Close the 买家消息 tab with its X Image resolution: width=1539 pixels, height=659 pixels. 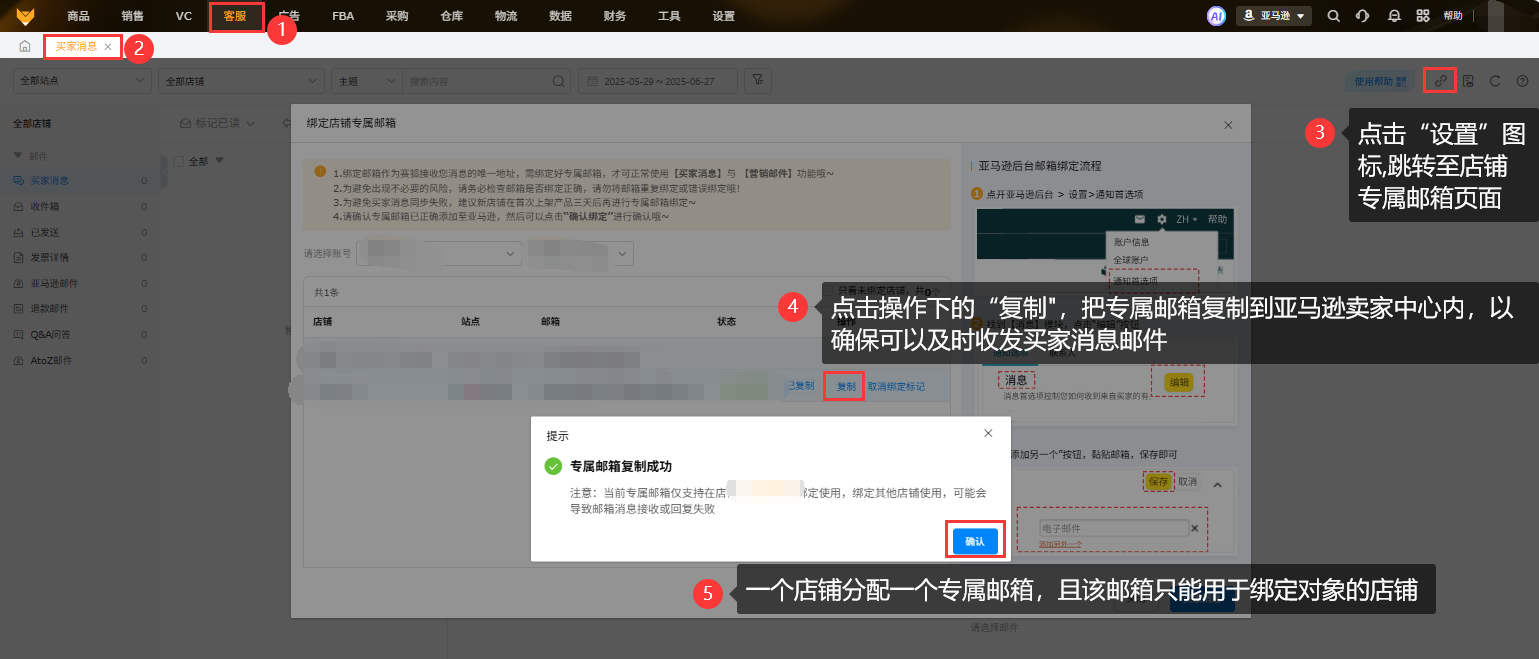(108, 47)
